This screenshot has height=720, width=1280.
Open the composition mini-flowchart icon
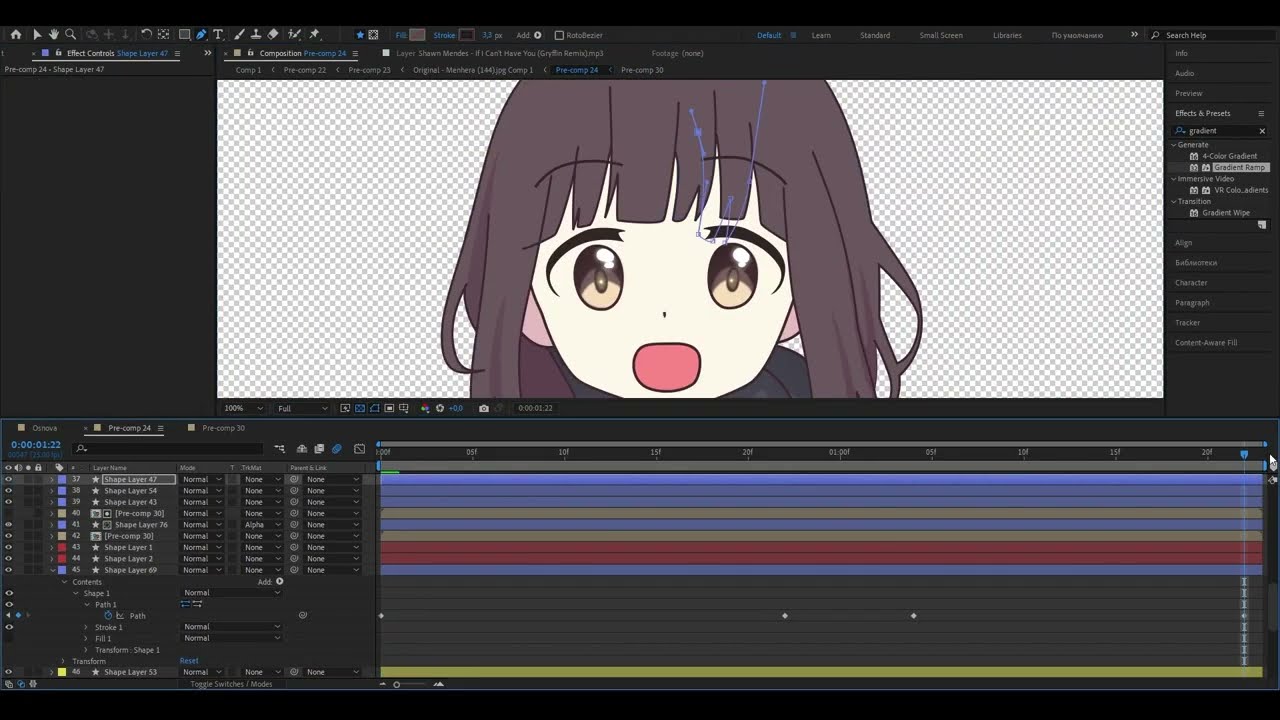279,449
